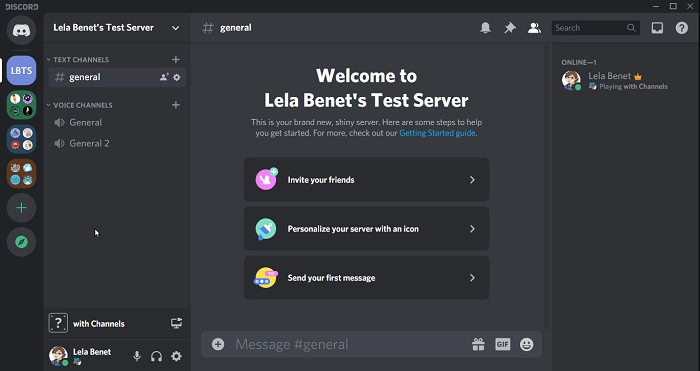This screenshot has height=371, width=700.
Task: Click the #general channel header title
Action: coord(236,28)
